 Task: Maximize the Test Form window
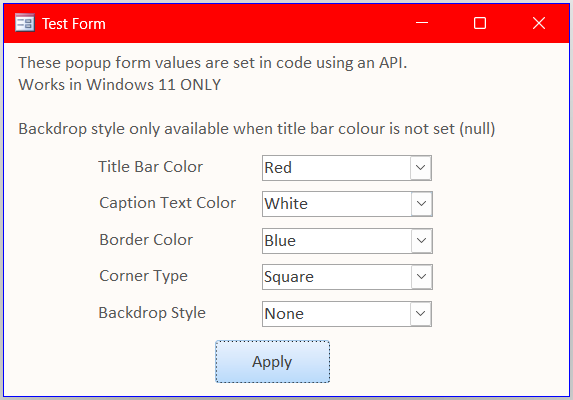coord(480,23)
